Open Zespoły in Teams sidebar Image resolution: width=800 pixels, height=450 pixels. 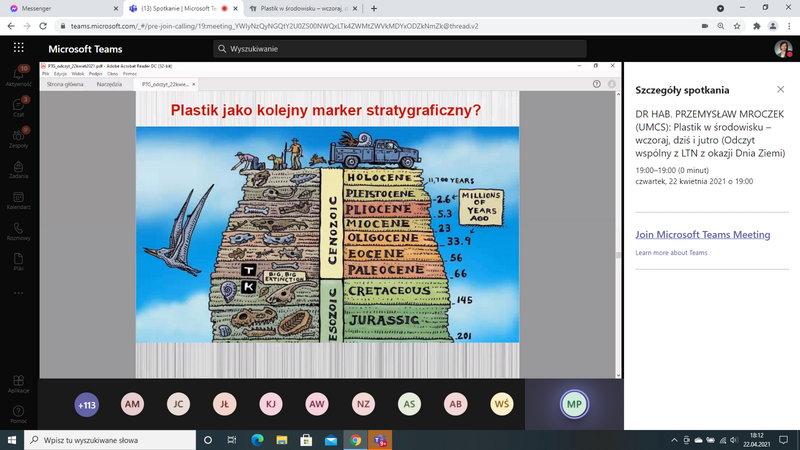pos(18,138)
